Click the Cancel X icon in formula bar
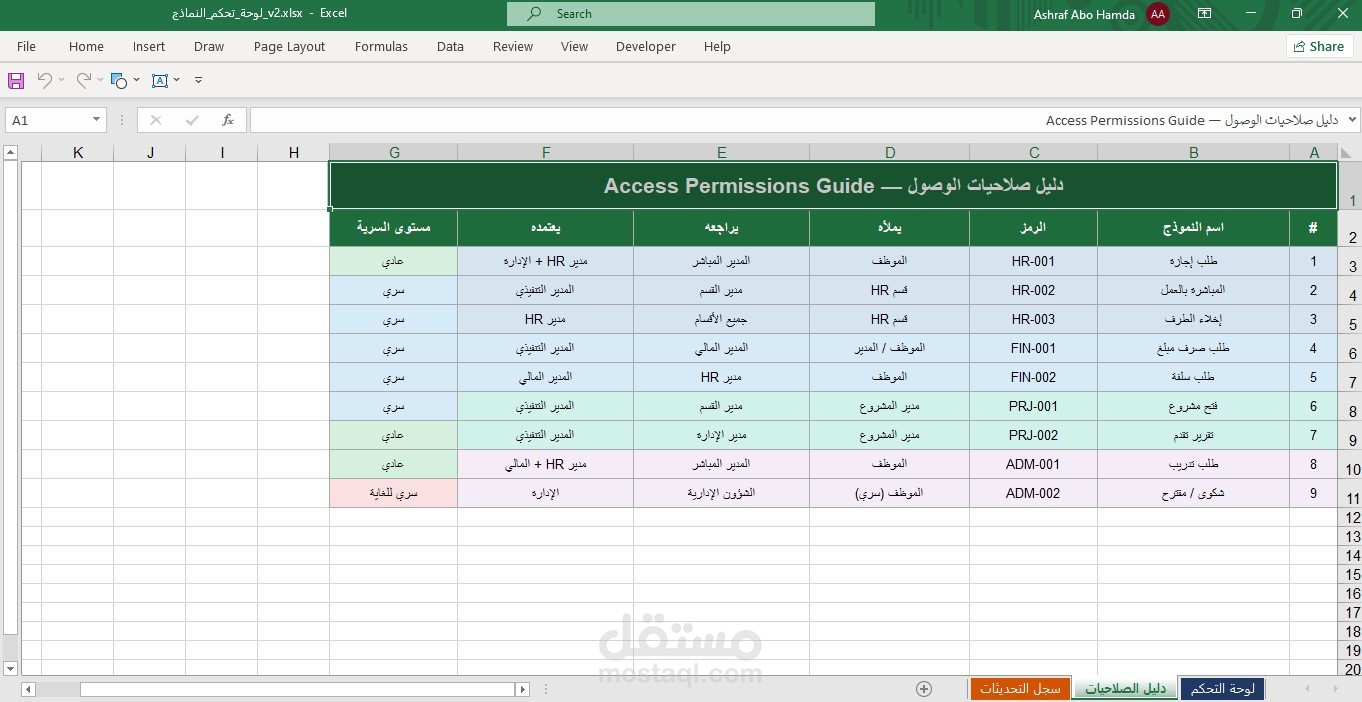1362x702 pixels. (155, 120)
